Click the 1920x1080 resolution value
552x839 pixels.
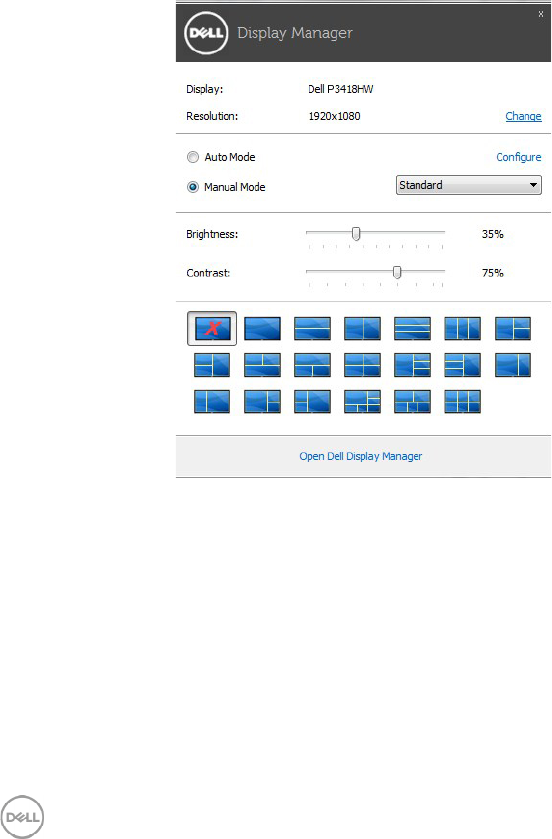click(x=334, y=116)
